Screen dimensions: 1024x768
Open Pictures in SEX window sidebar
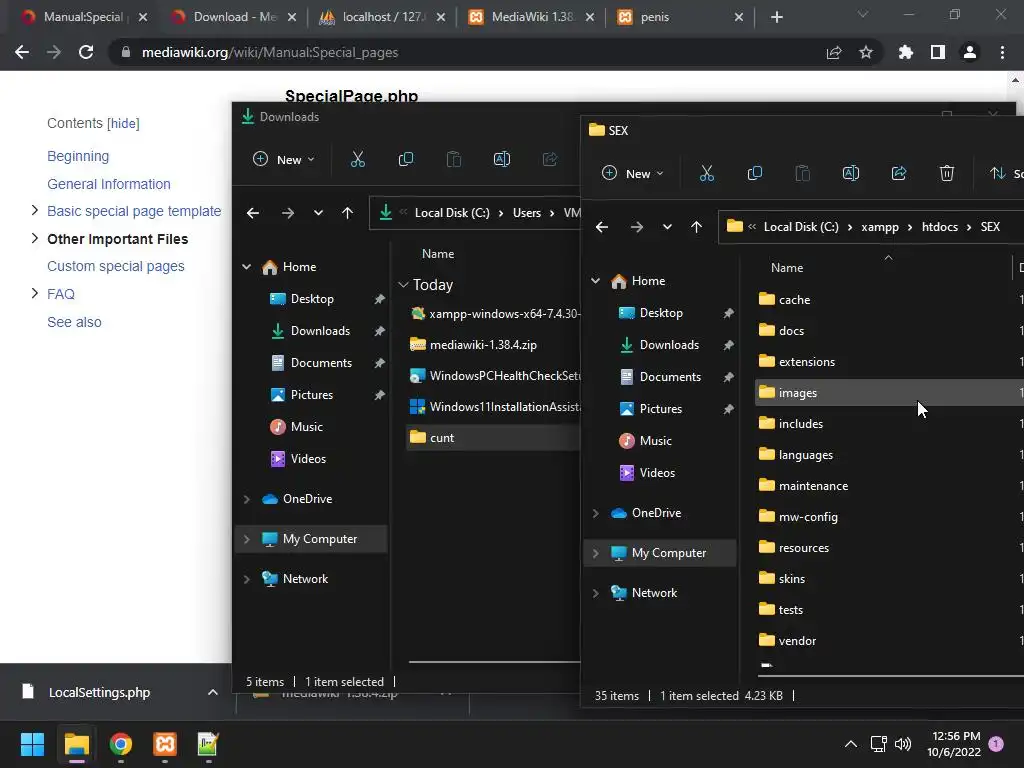coord(660,409)
